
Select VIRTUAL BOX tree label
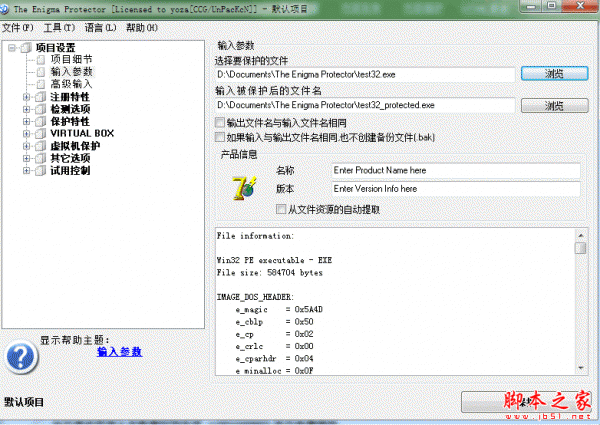[82, 134]
